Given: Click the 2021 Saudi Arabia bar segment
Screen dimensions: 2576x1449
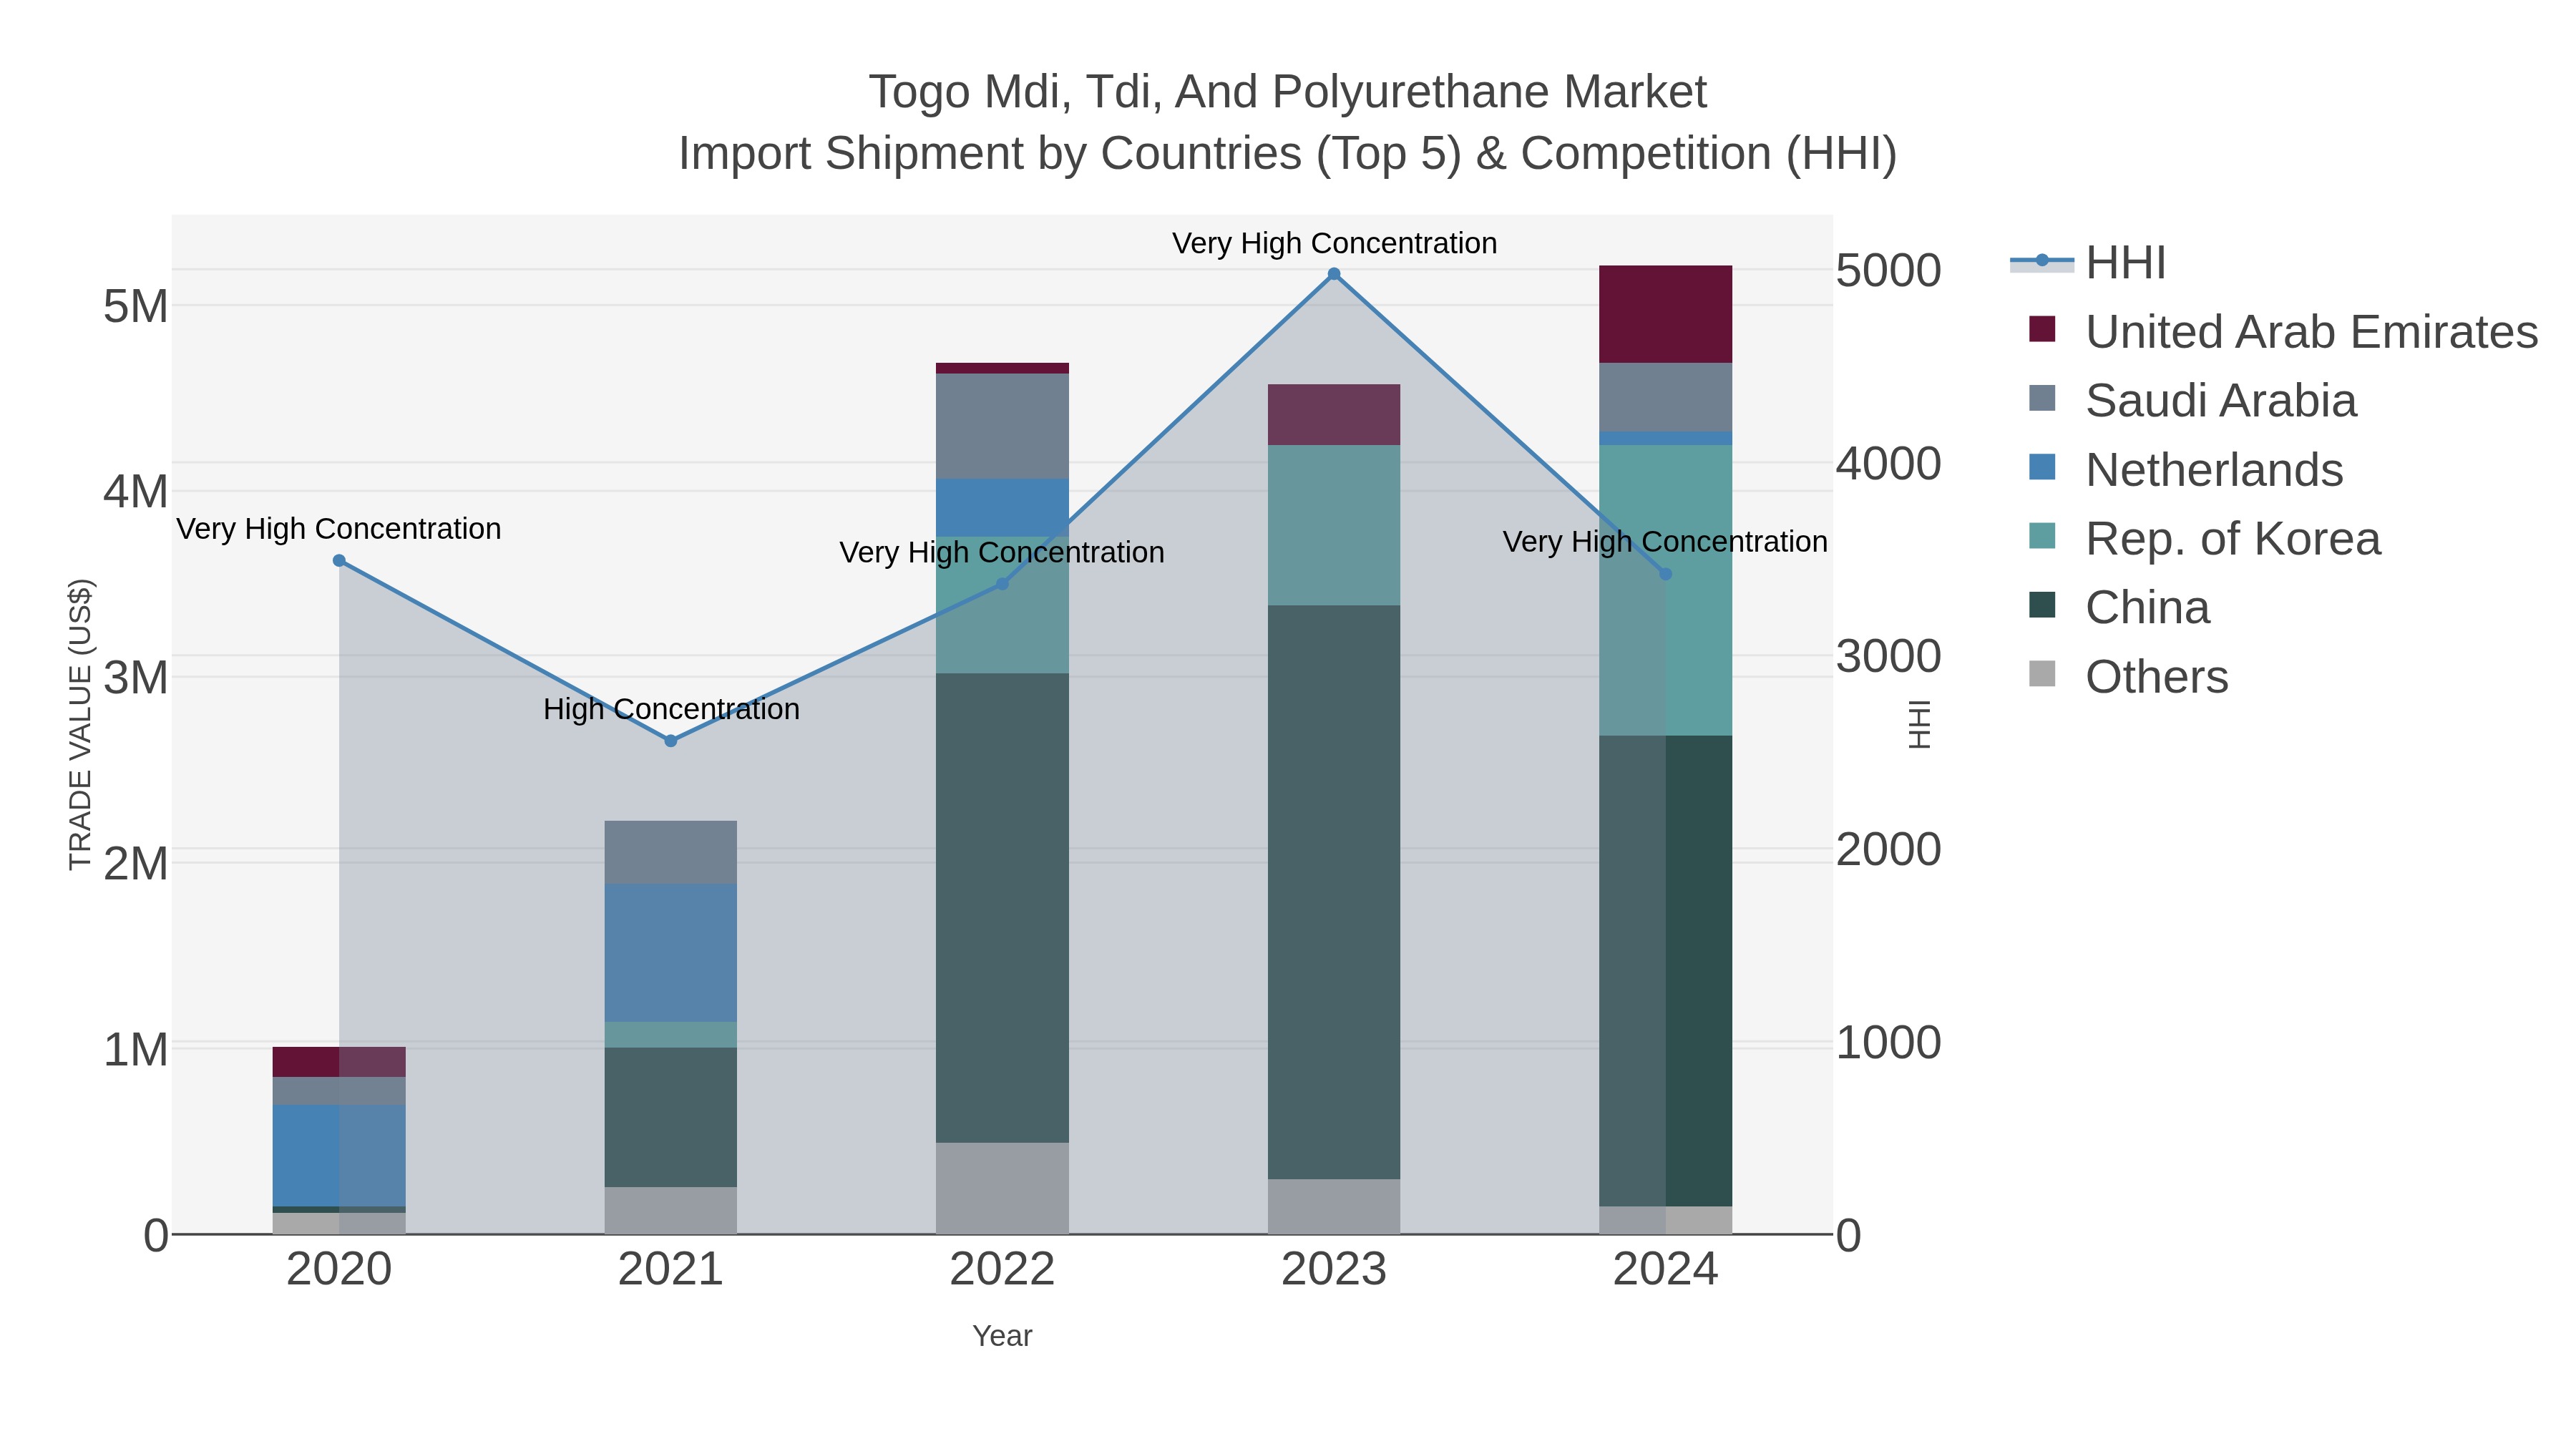Looking at the screenshot, I should [671, 852].
